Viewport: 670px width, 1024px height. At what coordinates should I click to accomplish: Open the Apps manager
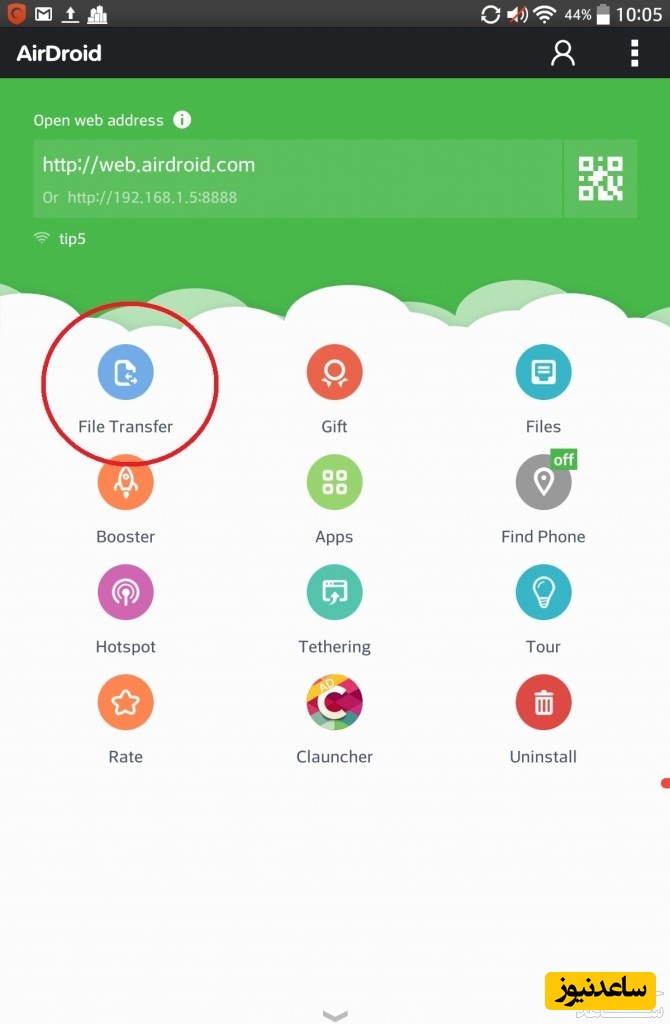(334, 482)
